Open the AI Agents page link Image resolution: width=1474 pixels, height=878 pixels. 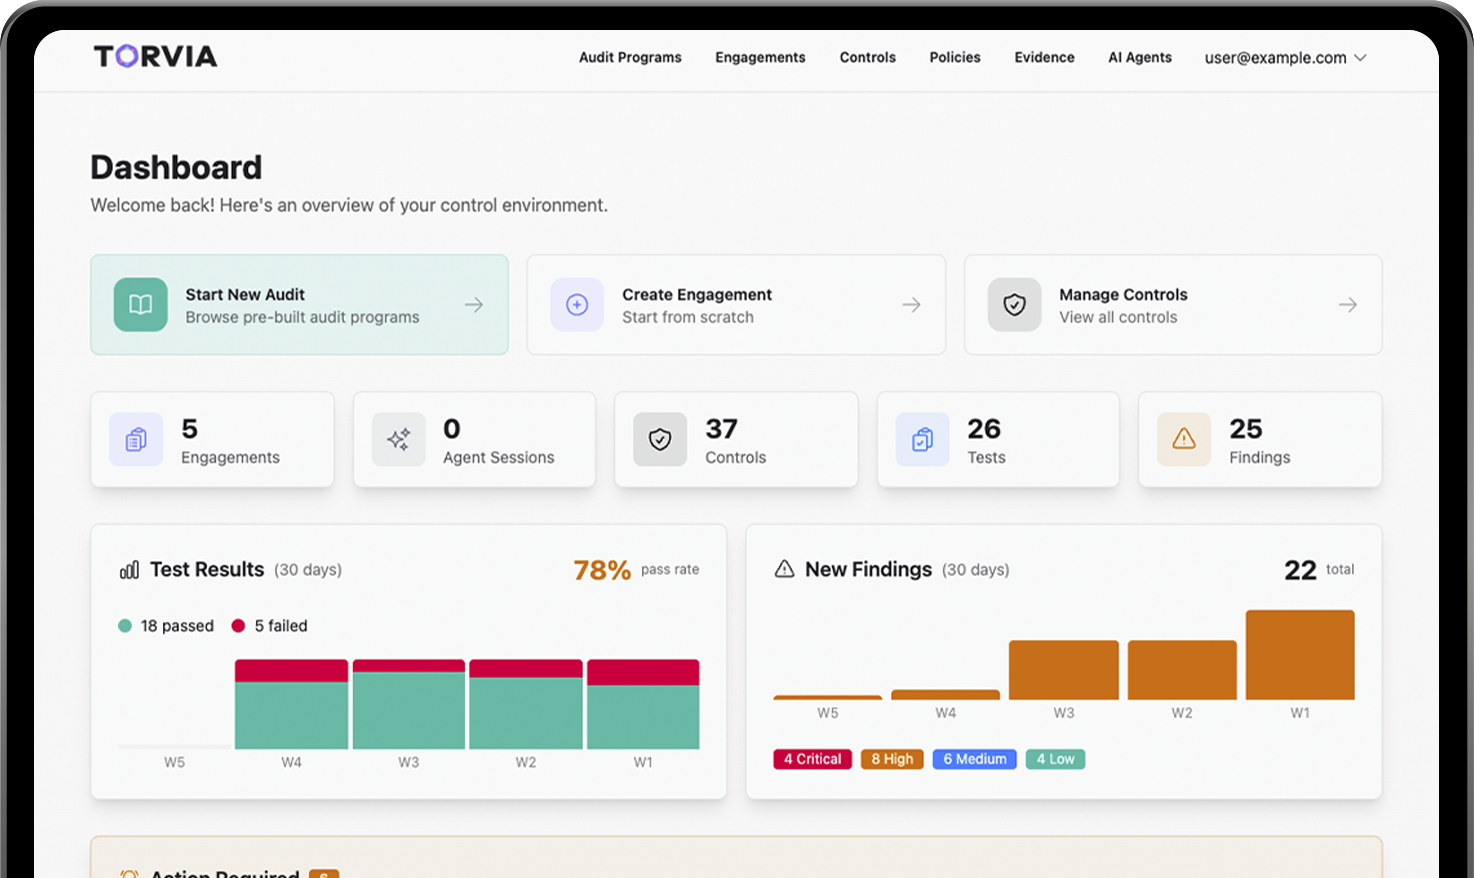point(1139,58)
